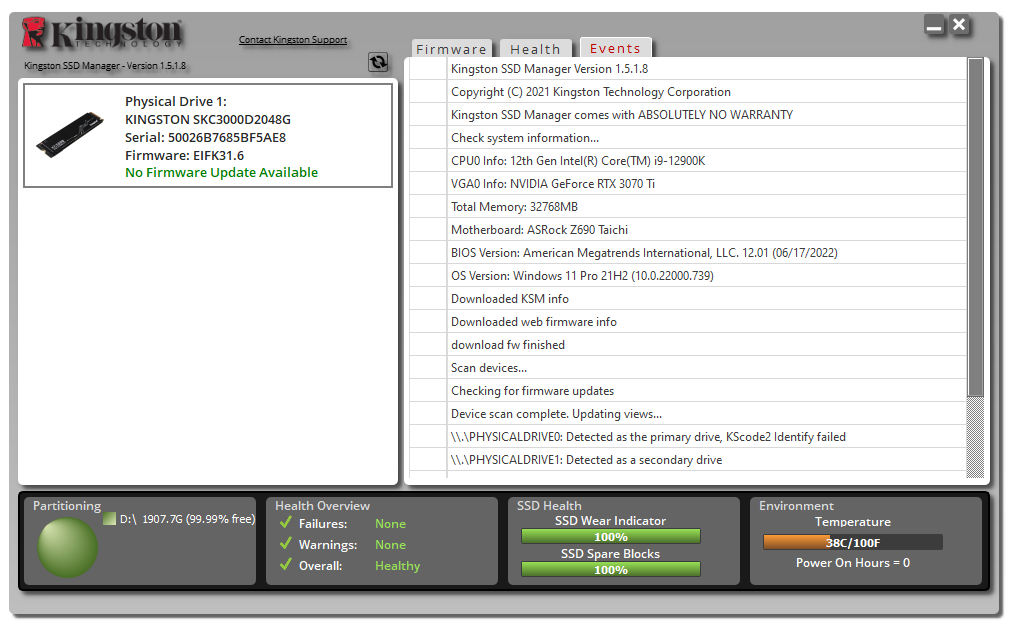Click the 'SSD Health' panel heading
This screenshot has width=1011, height=626.
click(x=549, y=505)
